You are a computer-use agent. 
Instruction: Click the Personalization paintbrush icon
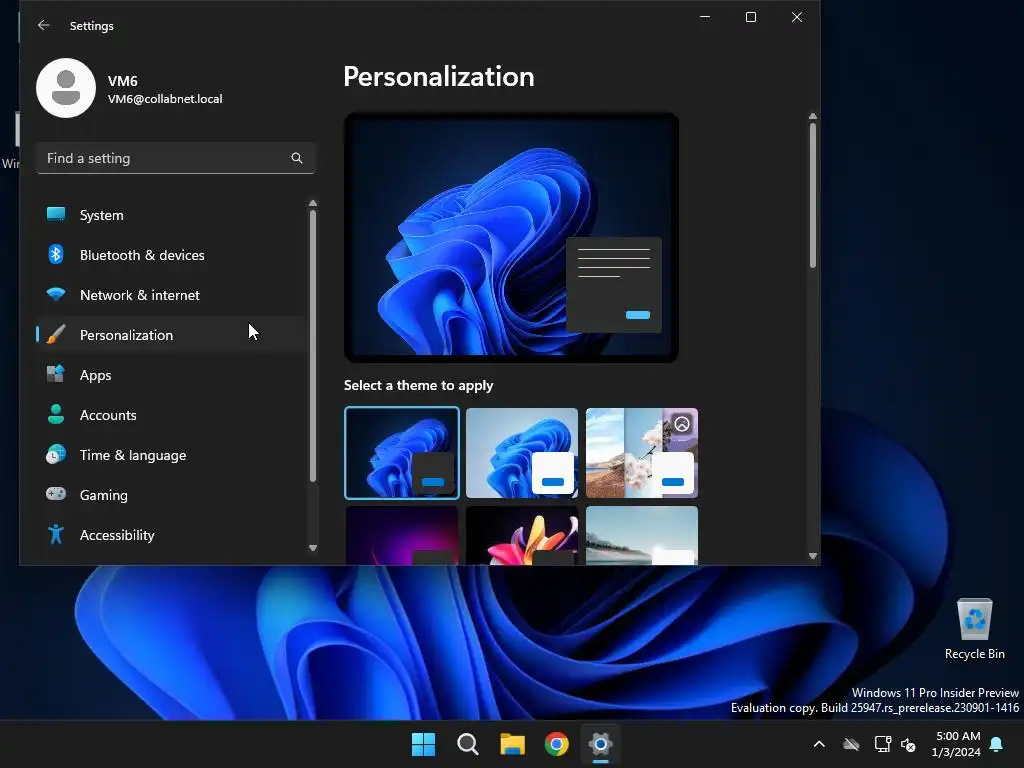point(56,334)
